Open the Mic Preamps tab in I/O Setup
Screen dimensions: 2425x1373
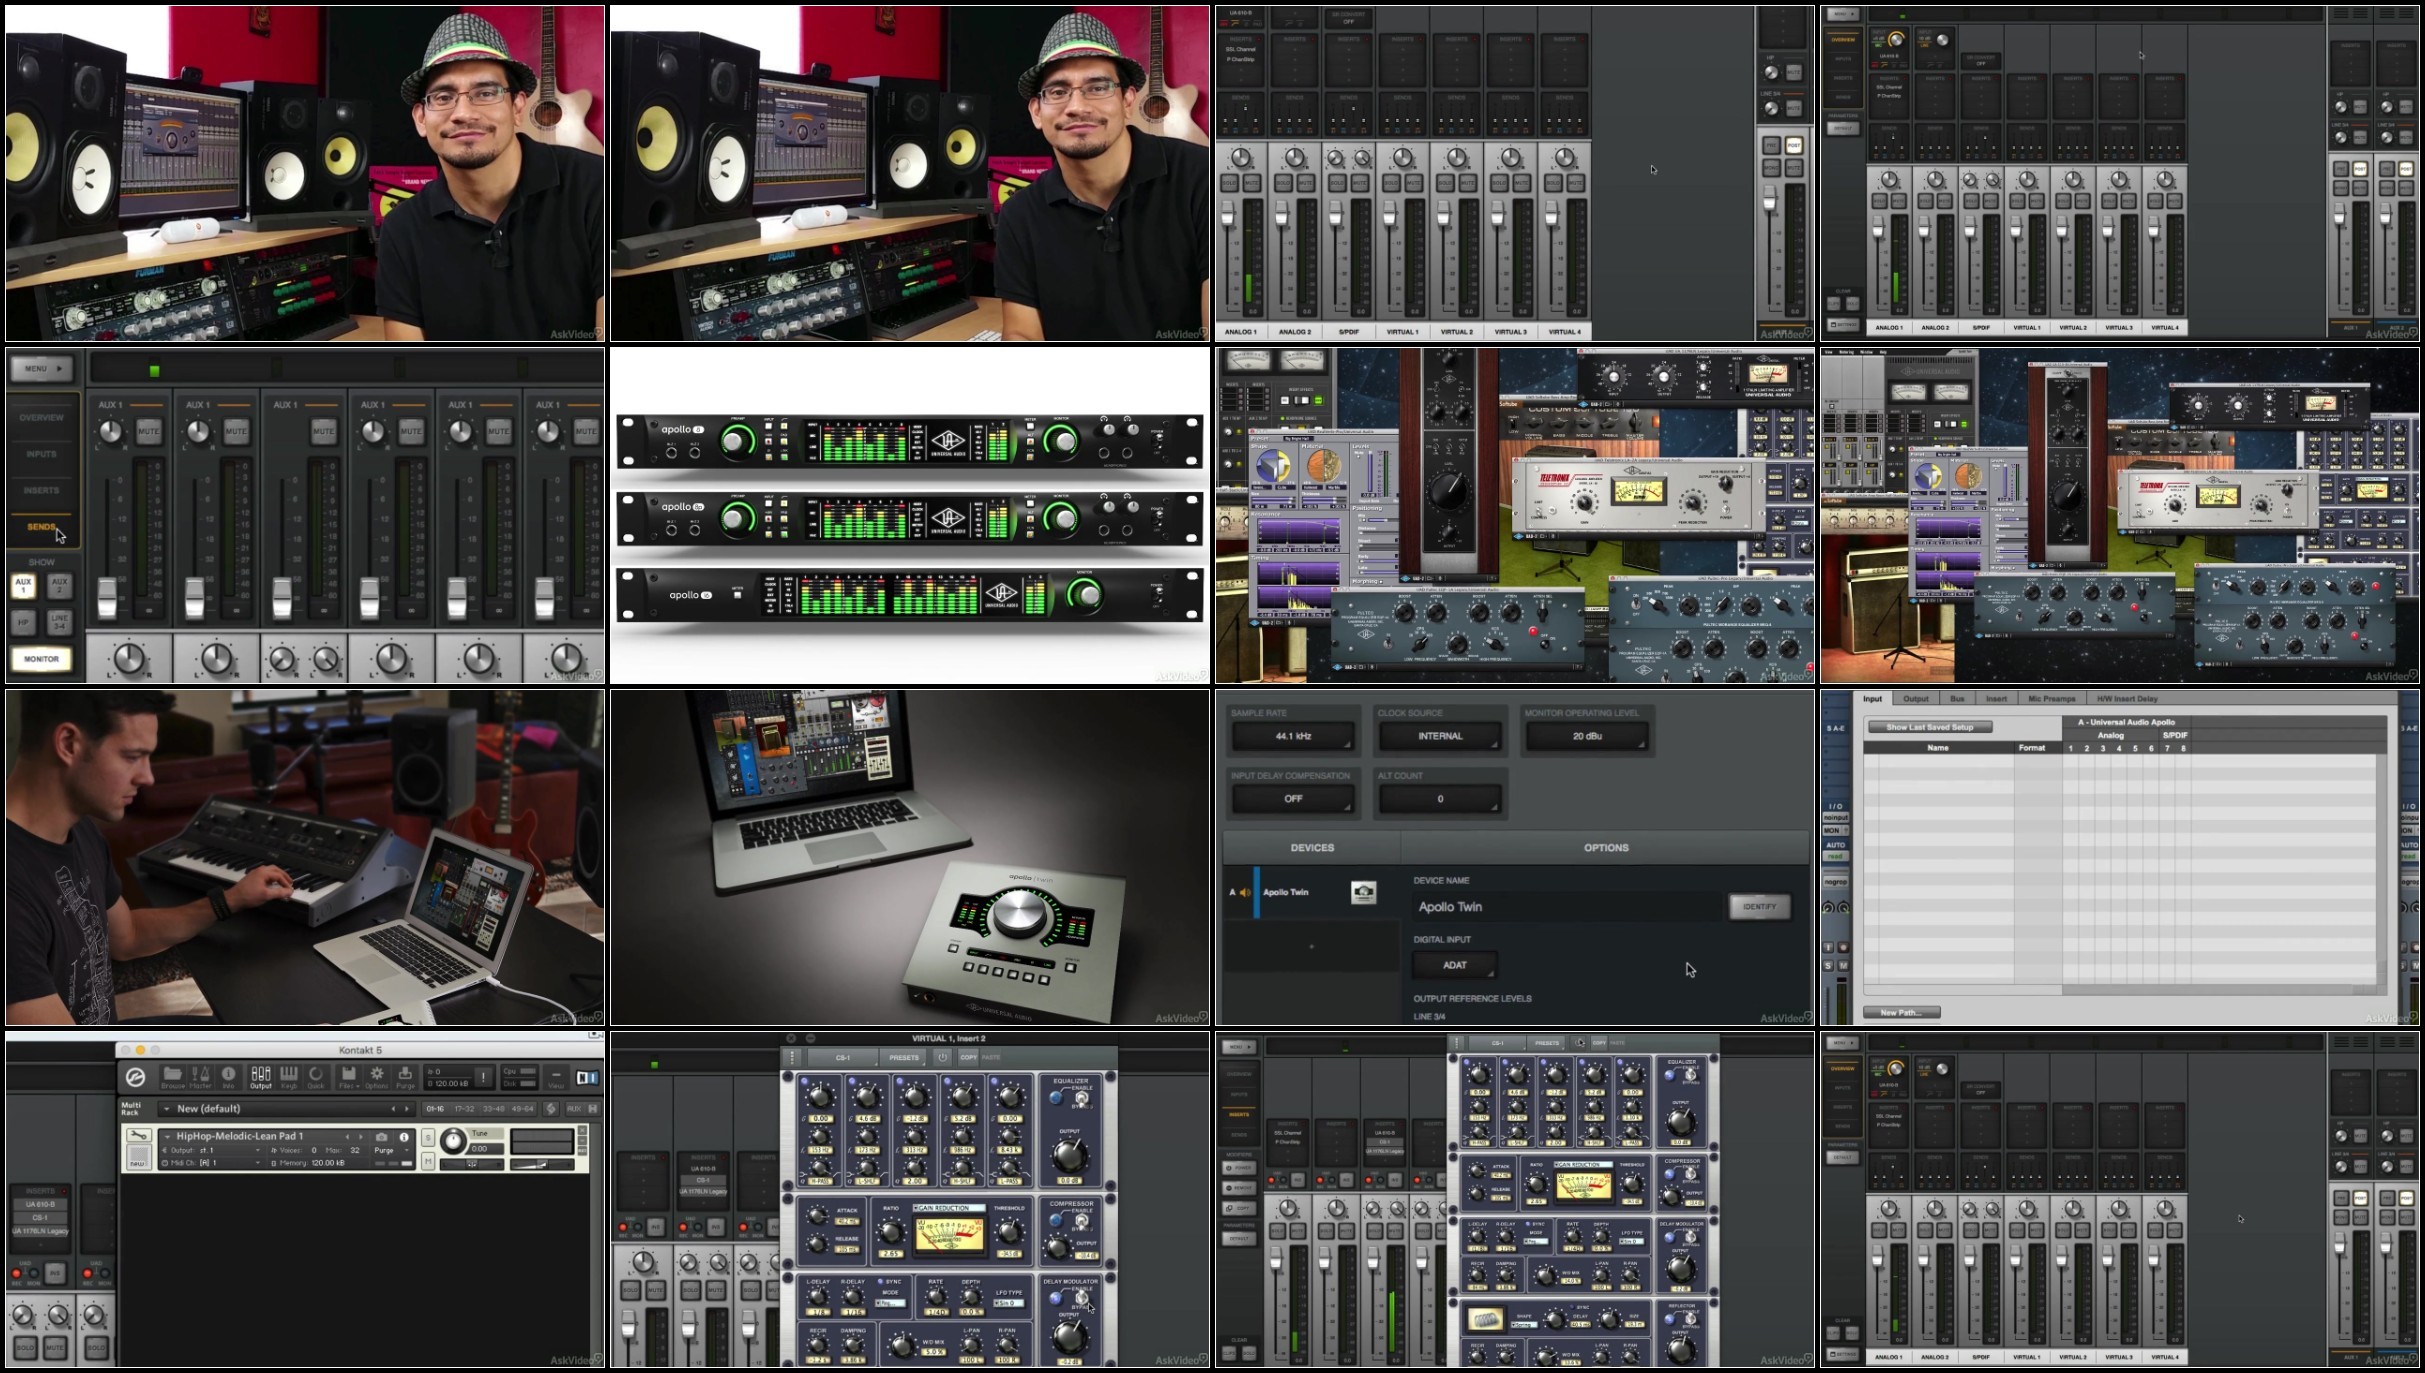[x=2052, y=699]
